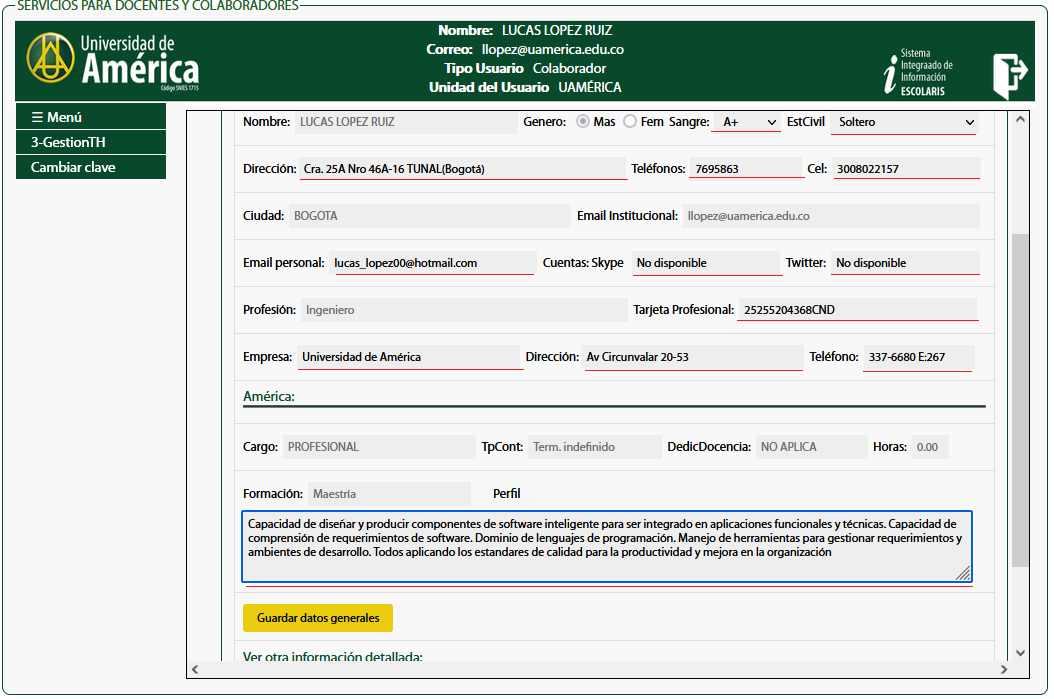Click the Dirección address input field

[463, 169]
